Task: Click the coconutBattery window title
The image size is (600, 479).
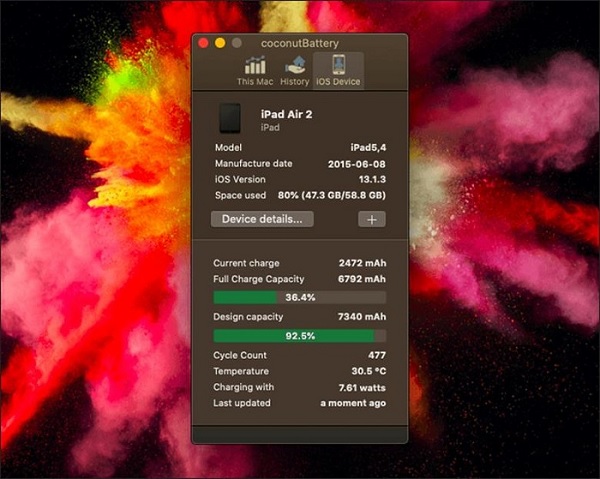Action: point(300,43)
